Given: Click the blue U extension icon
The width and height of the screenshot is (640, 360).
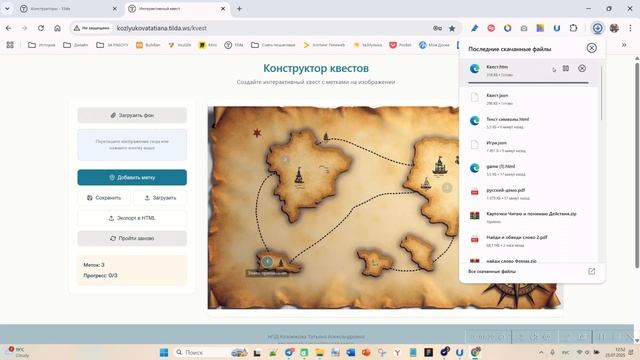Looking at the screenshot, I should coord(557,28).
